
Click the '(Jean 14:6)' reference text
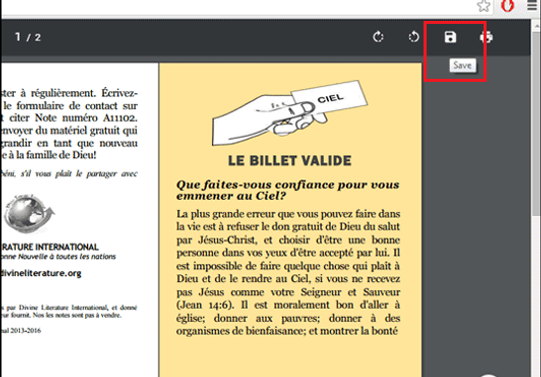pyautogui.click(x=206, y=305)
